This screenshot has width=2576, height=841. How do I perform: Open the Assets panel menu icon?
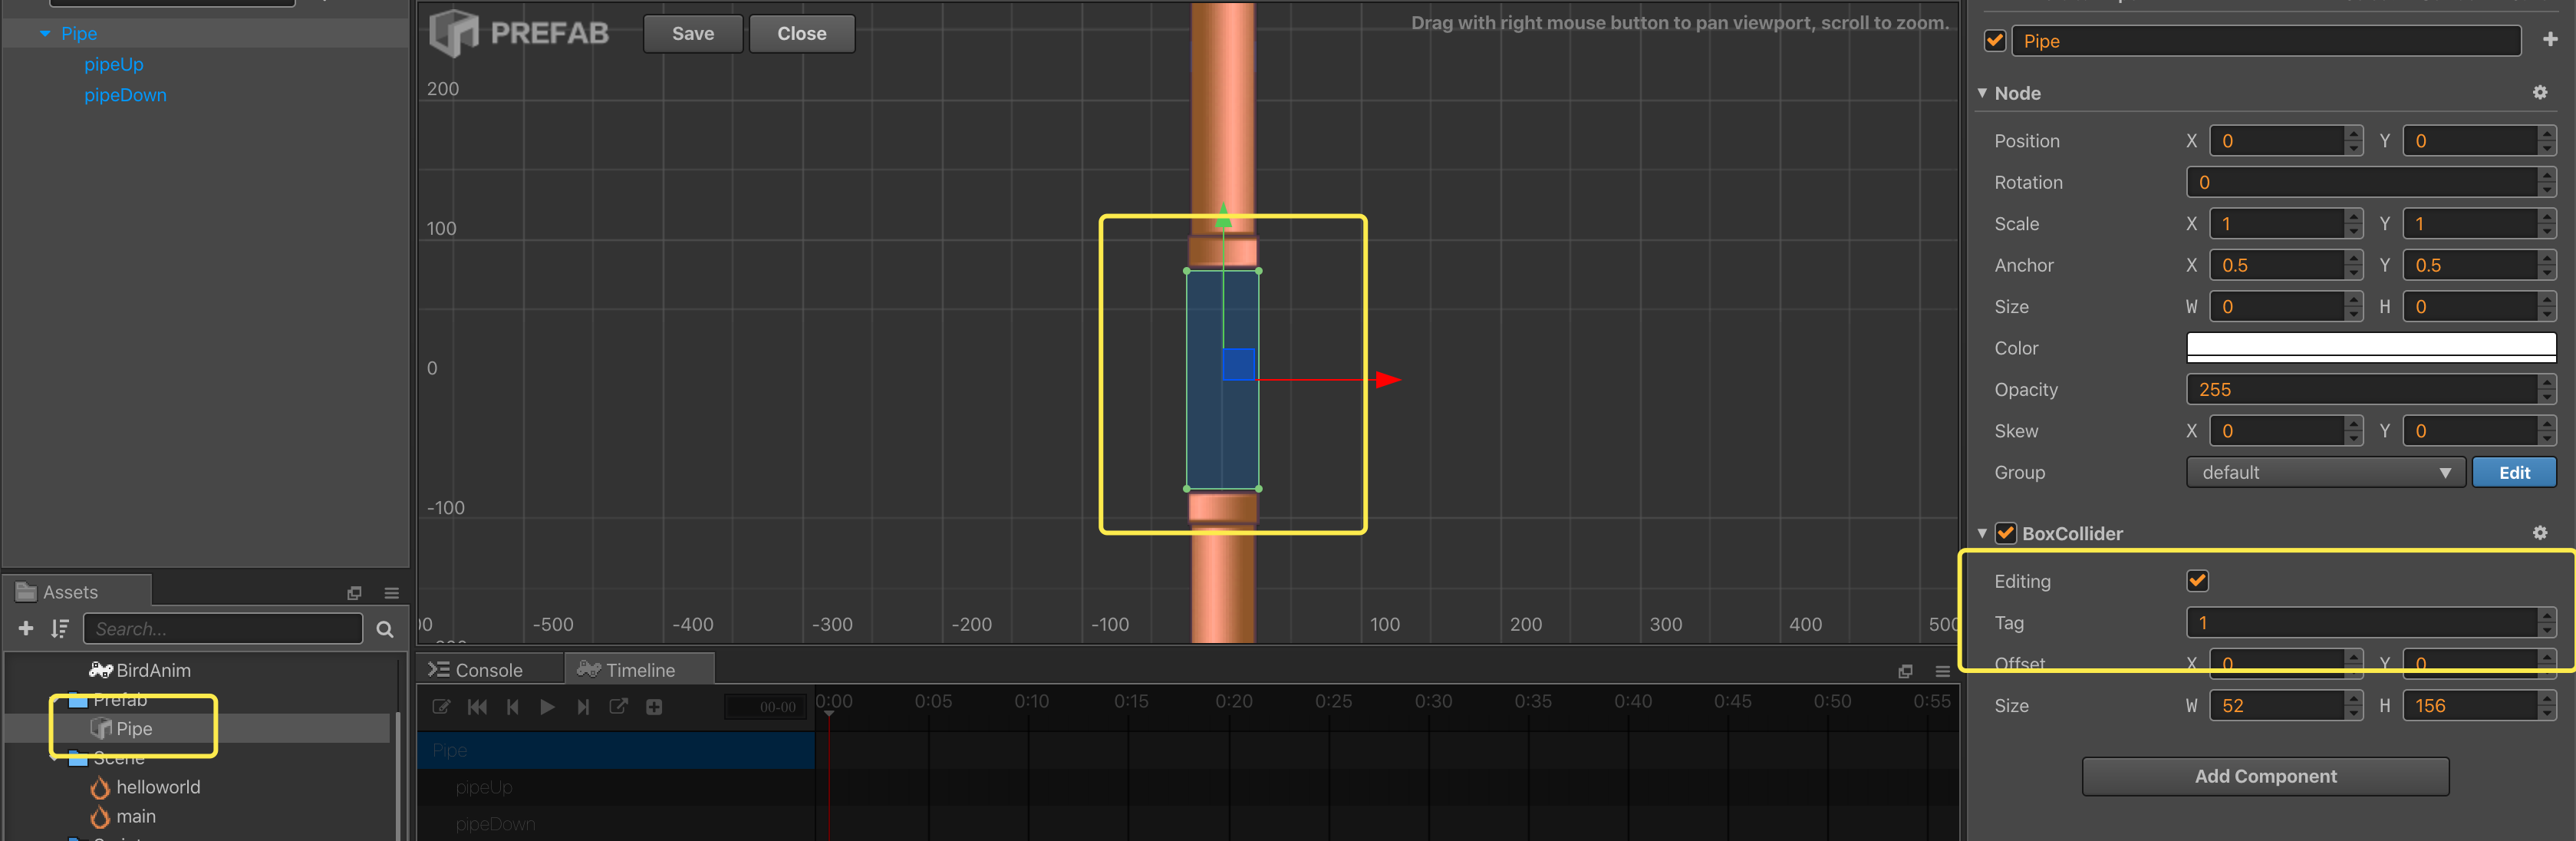(391, 592)
